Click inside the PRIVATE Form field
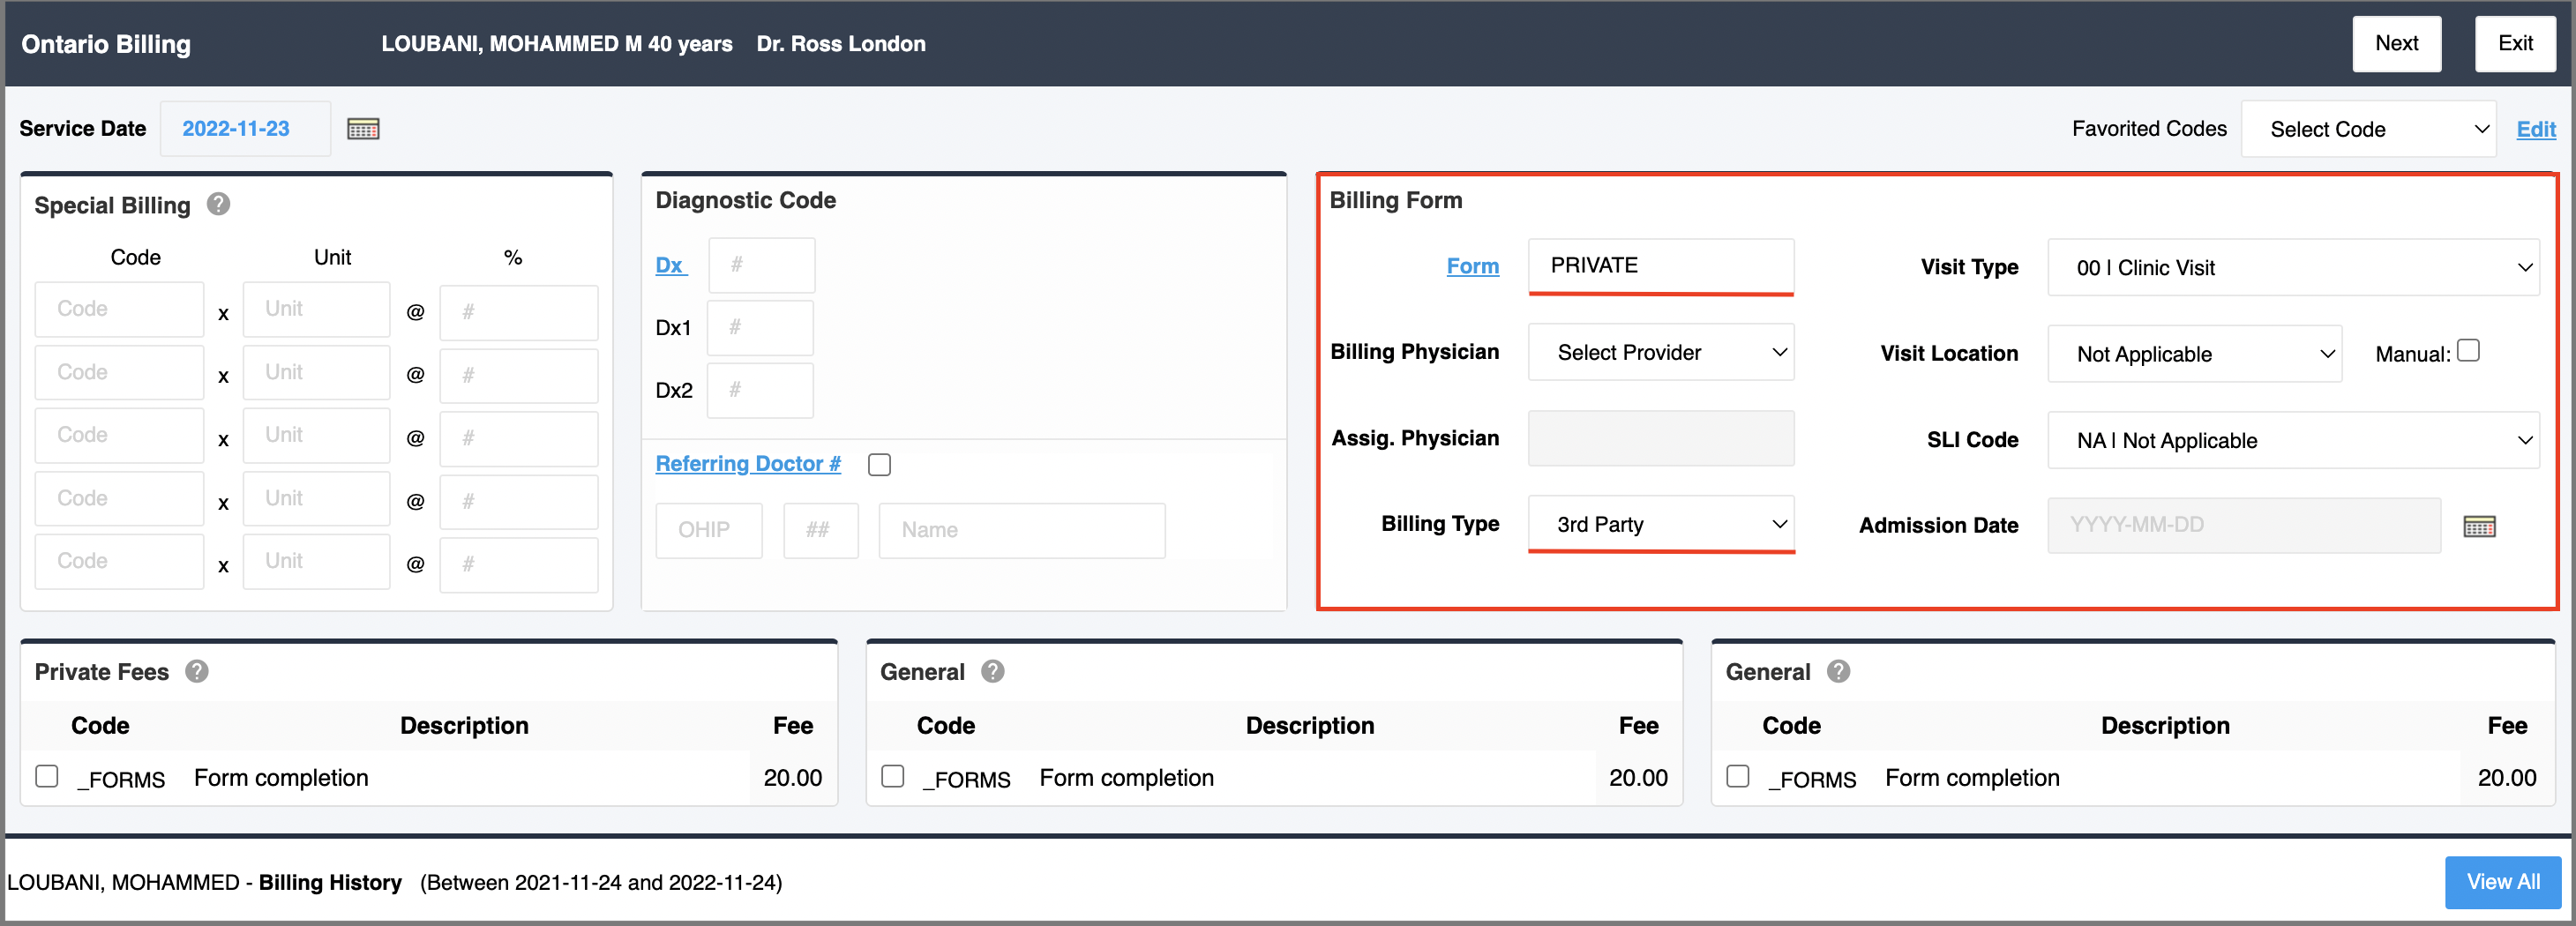 tap(1660, 265)
